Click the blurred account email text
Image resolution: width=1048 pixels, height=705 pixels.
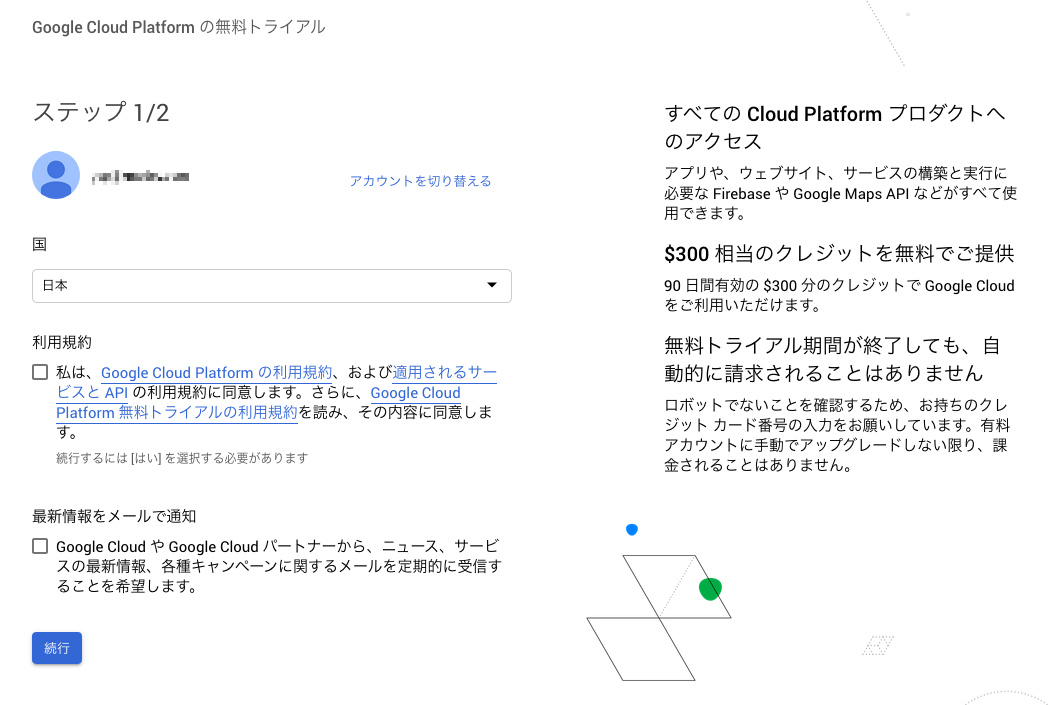pos(140,176)
